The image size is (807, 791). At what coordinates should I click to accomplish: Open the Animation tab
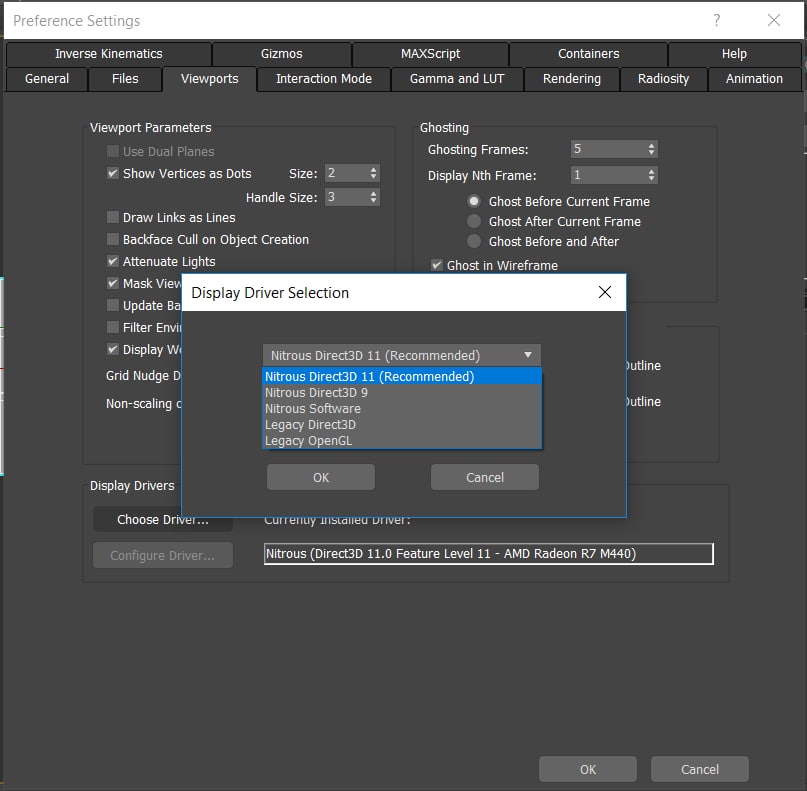pyautogui.click(x=754, y=79)
